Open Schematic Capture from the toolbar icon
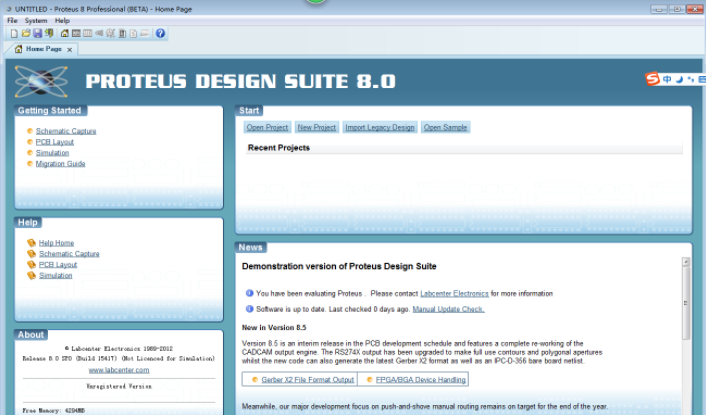This screenshot has width=706, height=415. (x=76, y=33)
